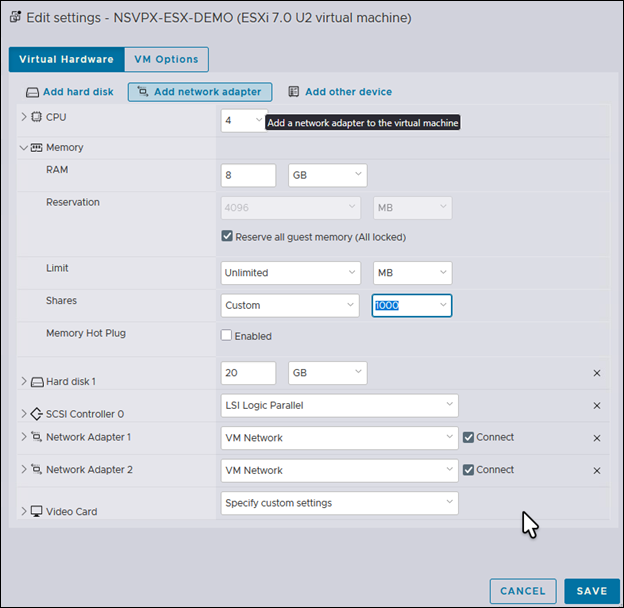624x608 pixels.
Task: Toggle Reserve all guest memory checkbox
Action: click(227, 236)
